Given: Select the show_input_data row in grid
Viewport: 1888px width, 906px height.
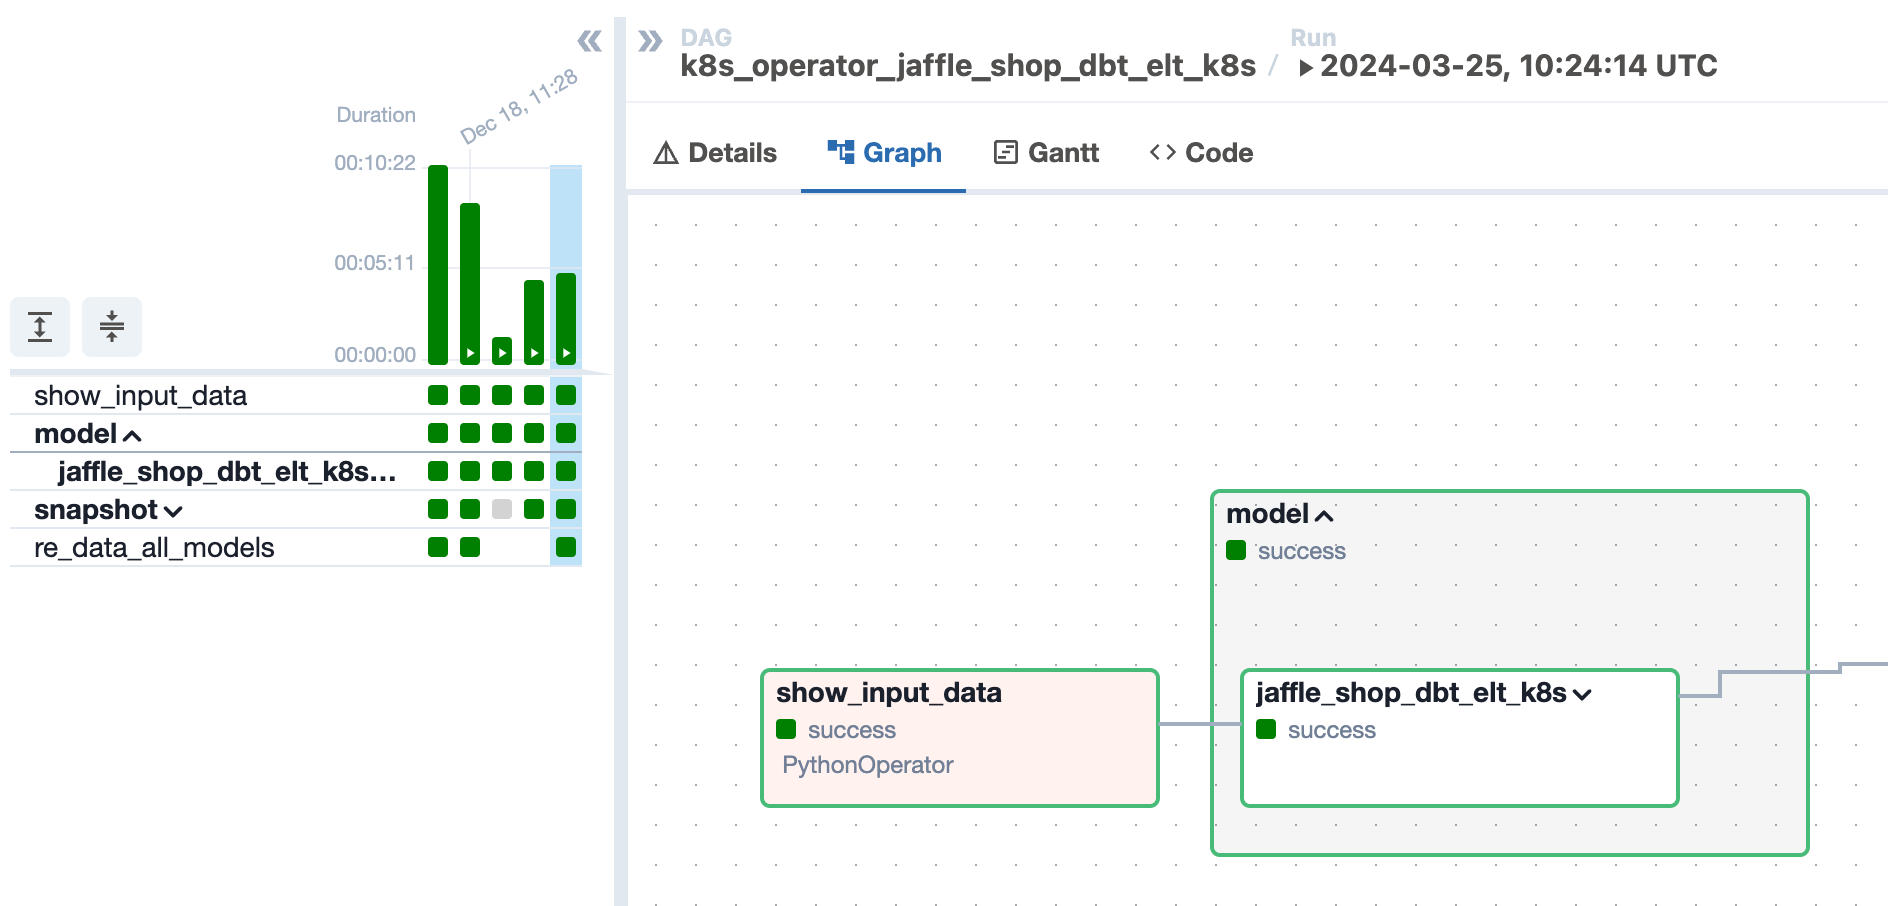Looking at the screenshot, I should point(296,396).
